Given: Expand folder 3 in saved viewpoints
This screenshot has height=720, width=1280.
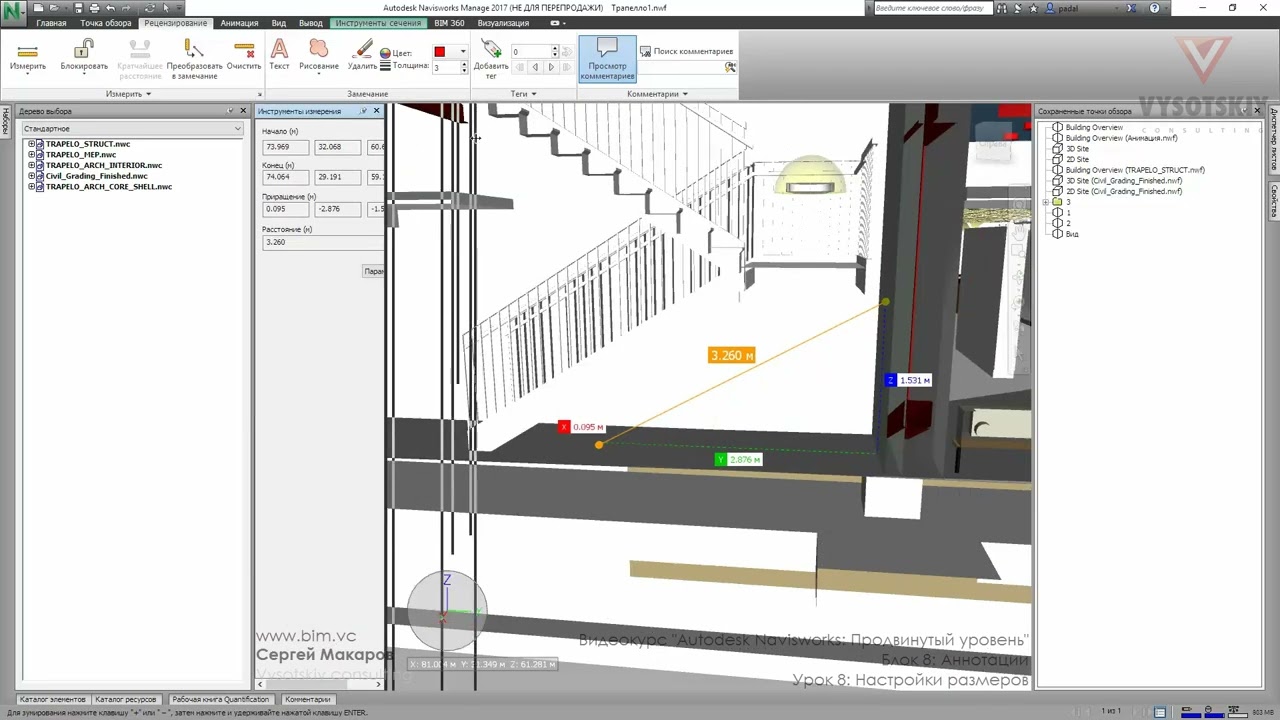Looking at the screenshot, I should 1045,202.
